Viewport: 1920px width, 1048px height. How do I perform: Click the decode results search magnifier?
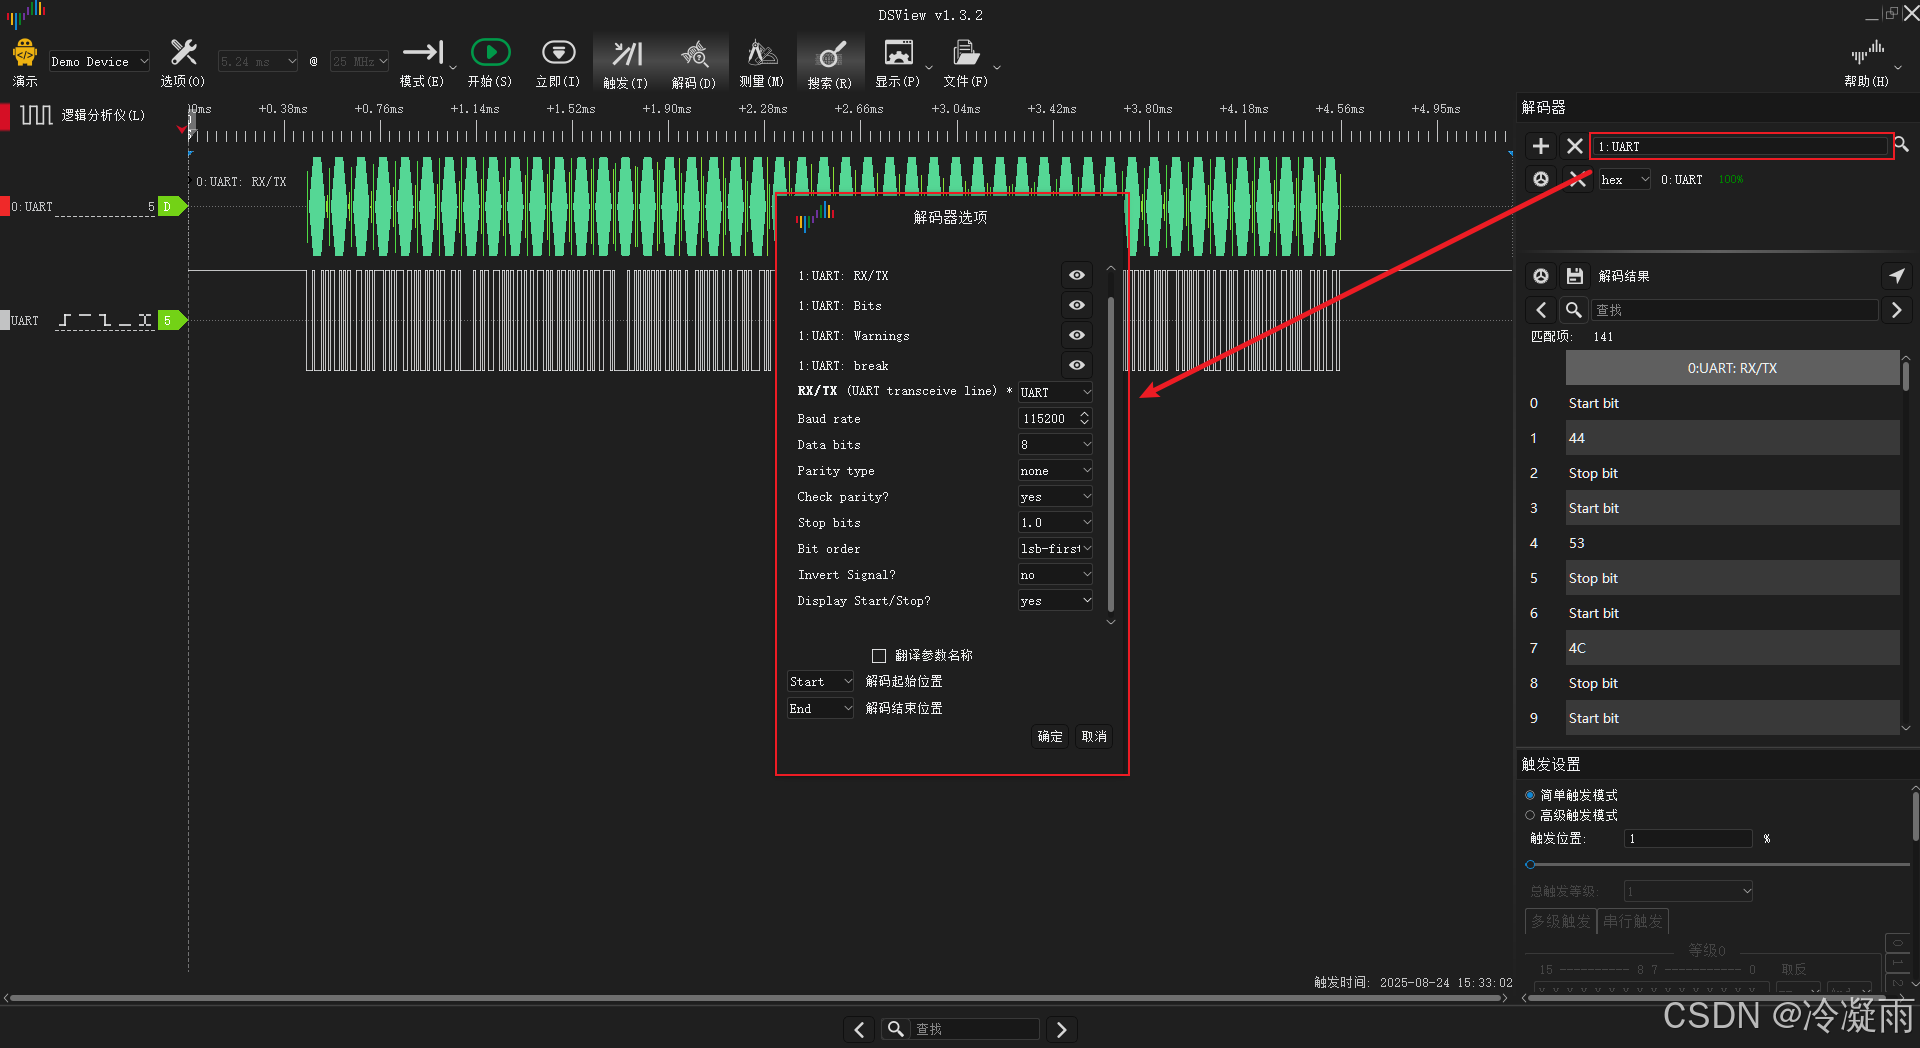[1574, 310]
